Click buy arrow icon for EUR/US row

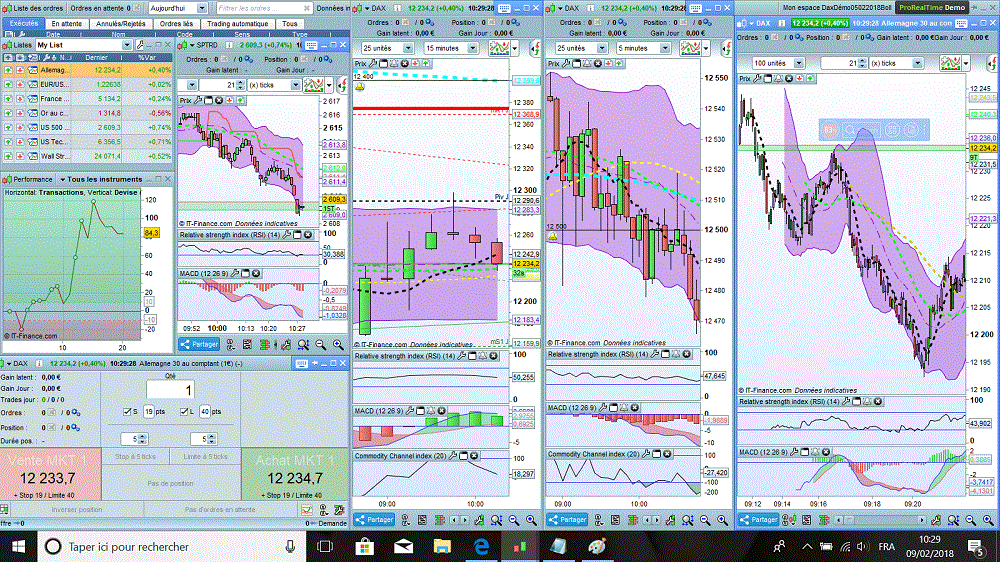(x=8, y=84)
